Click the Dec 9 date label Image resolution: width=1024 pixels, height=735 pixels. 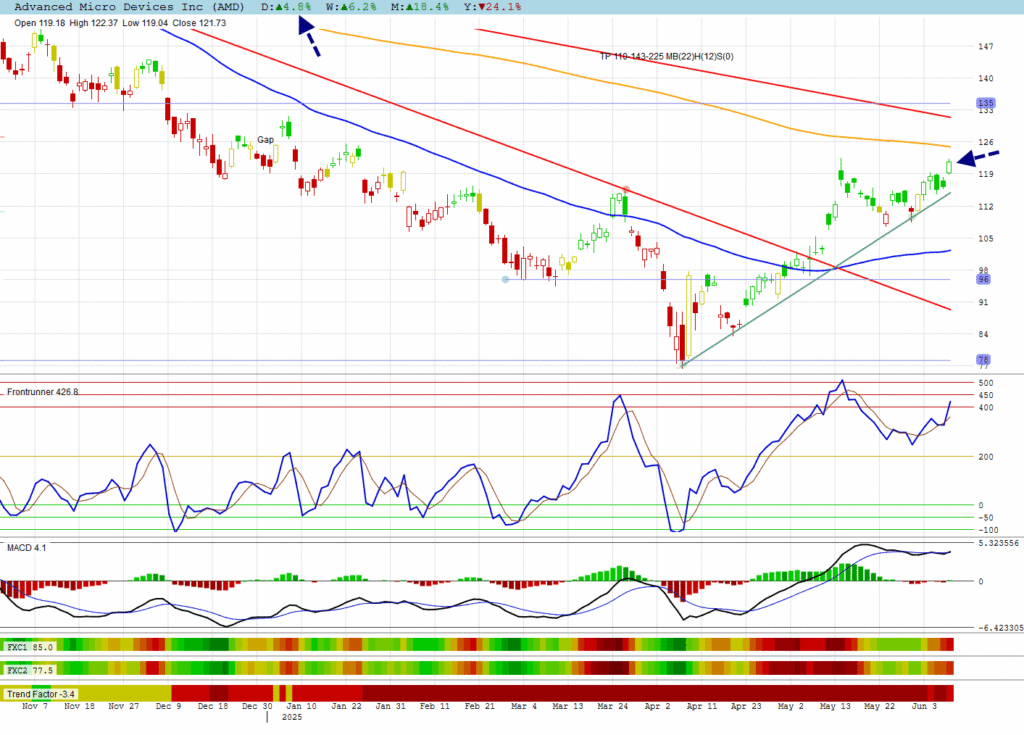(x=168, y=706)
